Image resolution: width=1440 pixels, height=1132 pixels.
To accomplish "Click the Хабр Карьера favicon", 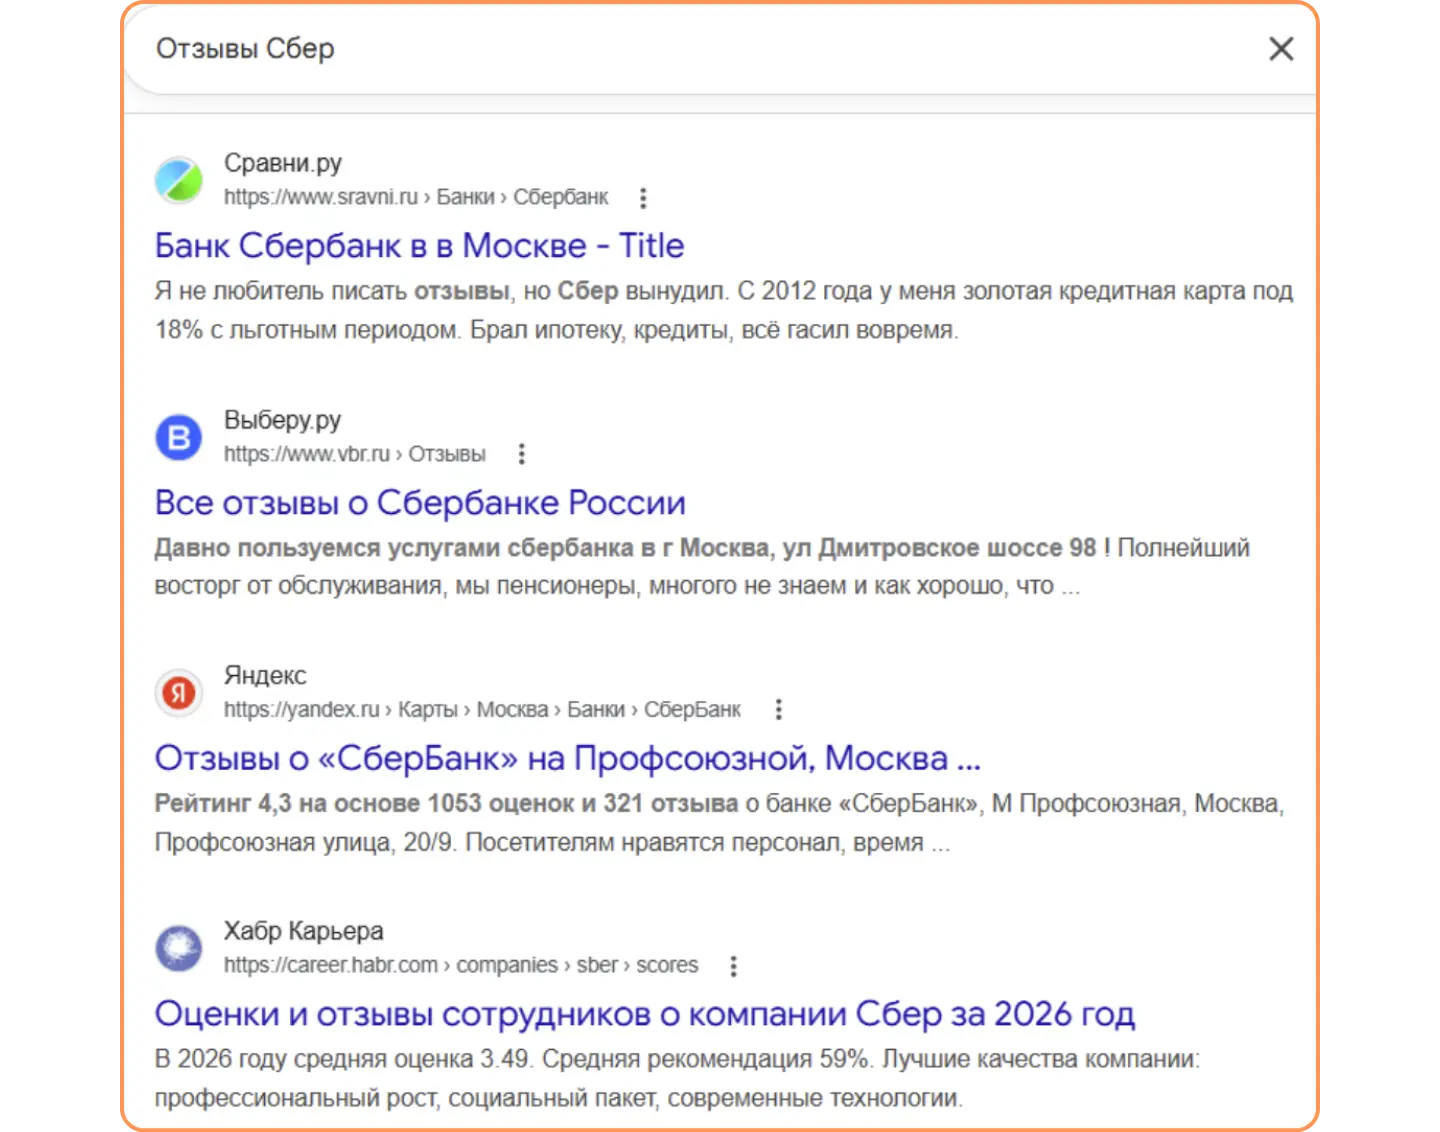I will click(x=179, y=948).
